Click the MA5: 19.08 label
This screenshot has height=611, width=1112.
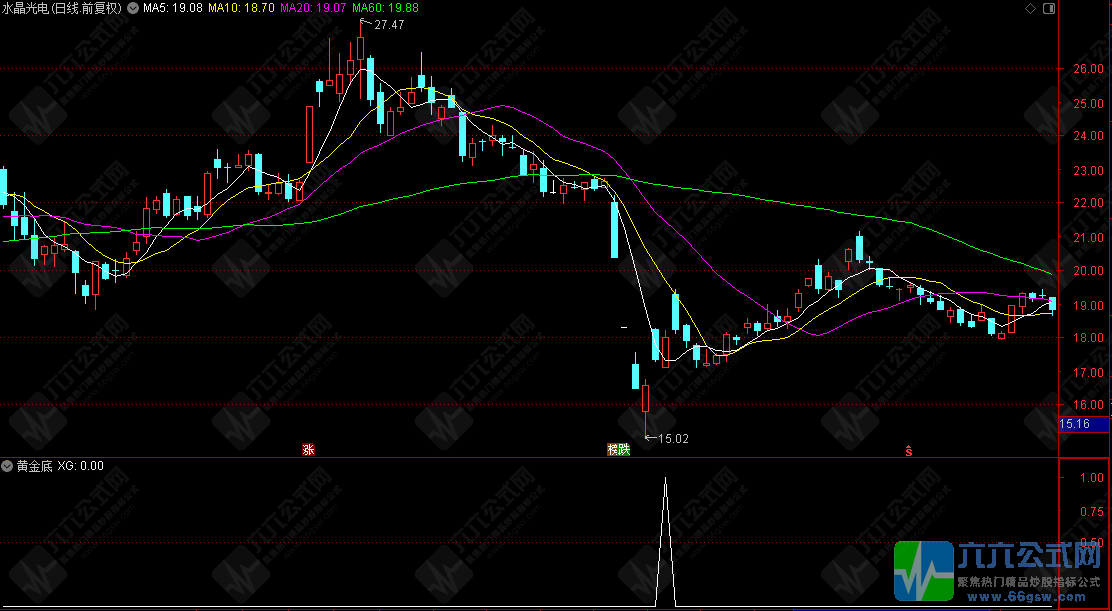171,9
